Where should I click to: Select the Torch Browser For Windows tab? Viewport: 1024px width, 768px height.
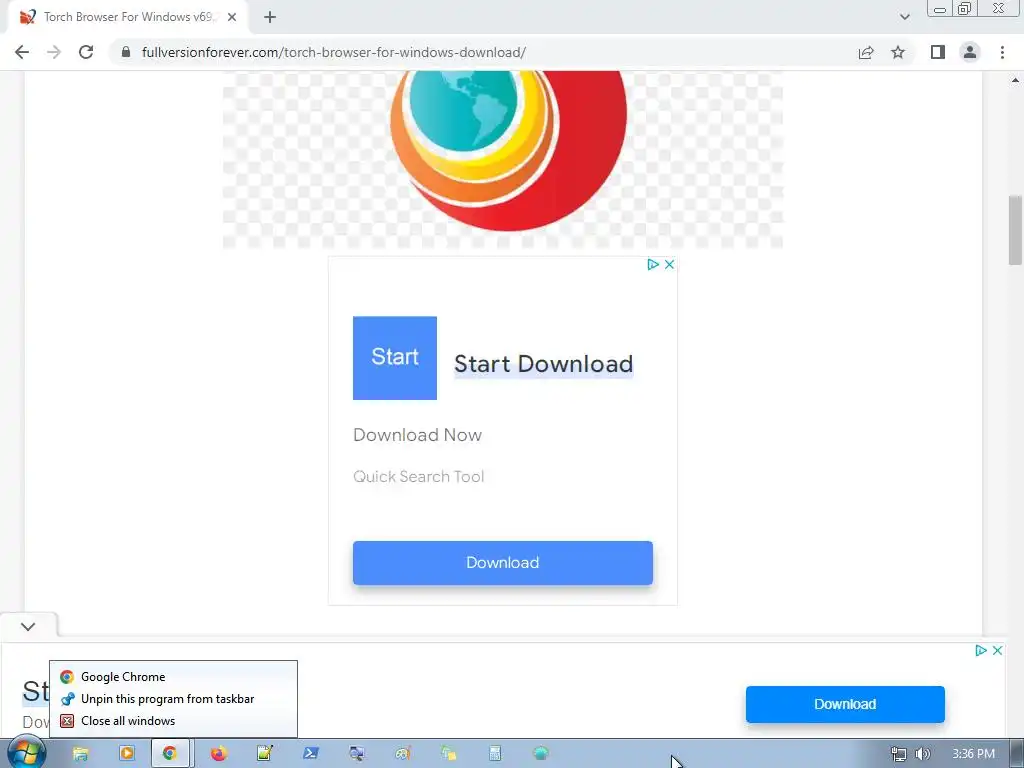128,18
